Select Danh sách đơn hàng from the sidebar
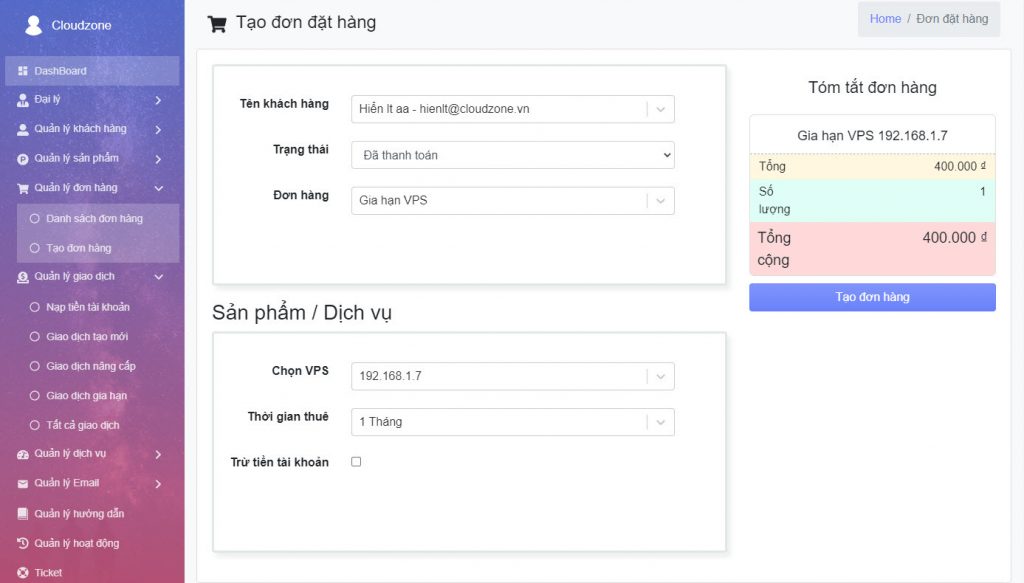1024x583 pixels. [x=97, y=218]
